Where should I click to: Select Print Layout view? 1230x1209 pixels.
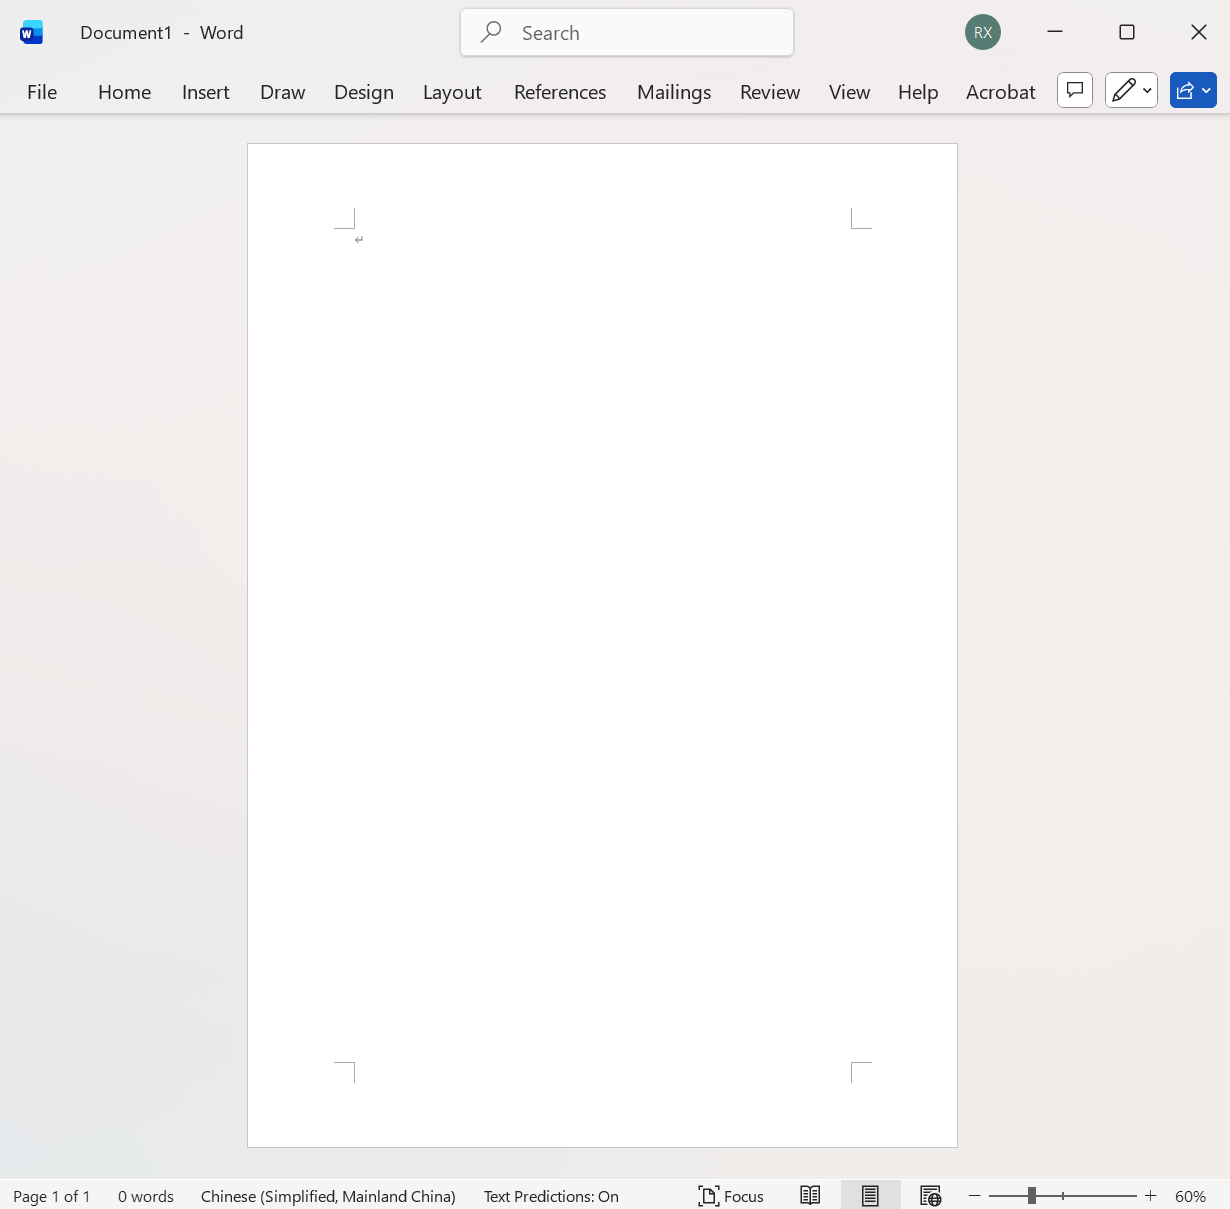coord(869,1195)
